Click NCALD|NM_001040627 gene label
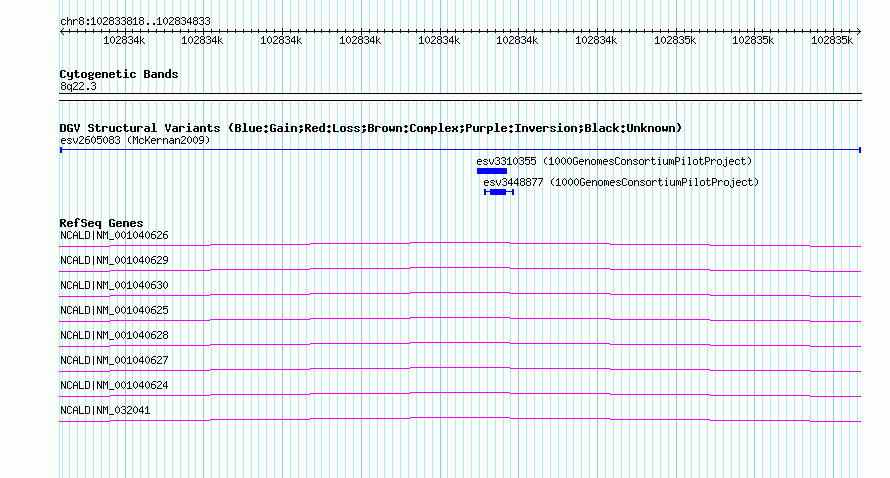Image resolution: width=890 pixels, height=478 pixels. (x=114, y=360)
